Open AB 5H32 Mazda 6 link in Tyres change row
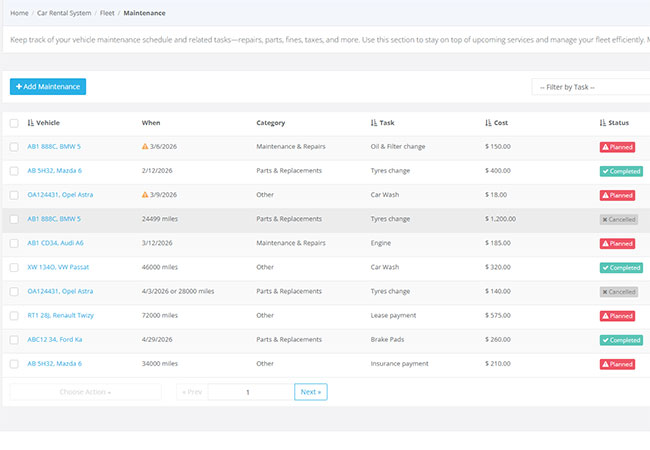This screenshot has height=450, width=650. pos(54,170)
